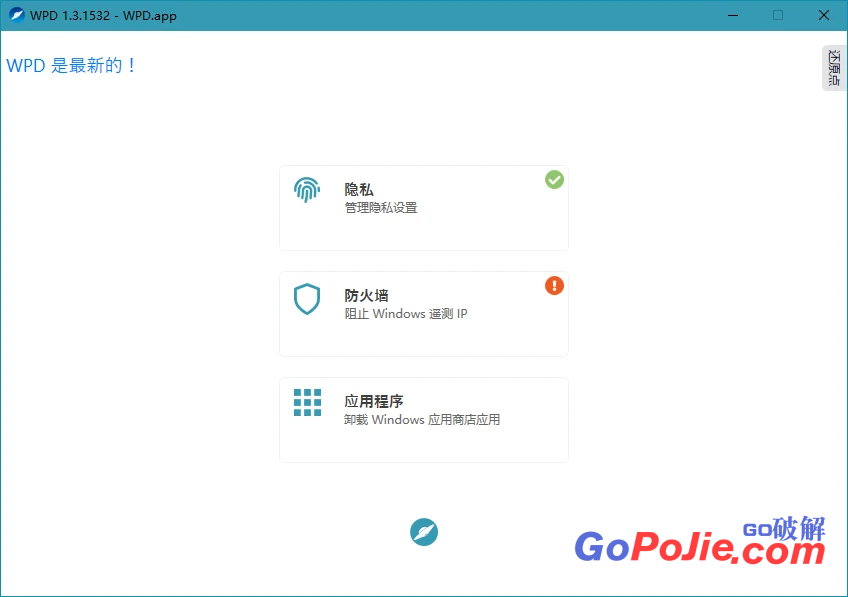This screenshot has height=597, width=848.
Task: Open the 应用程序 card title
Action: (x=374, y=402)
